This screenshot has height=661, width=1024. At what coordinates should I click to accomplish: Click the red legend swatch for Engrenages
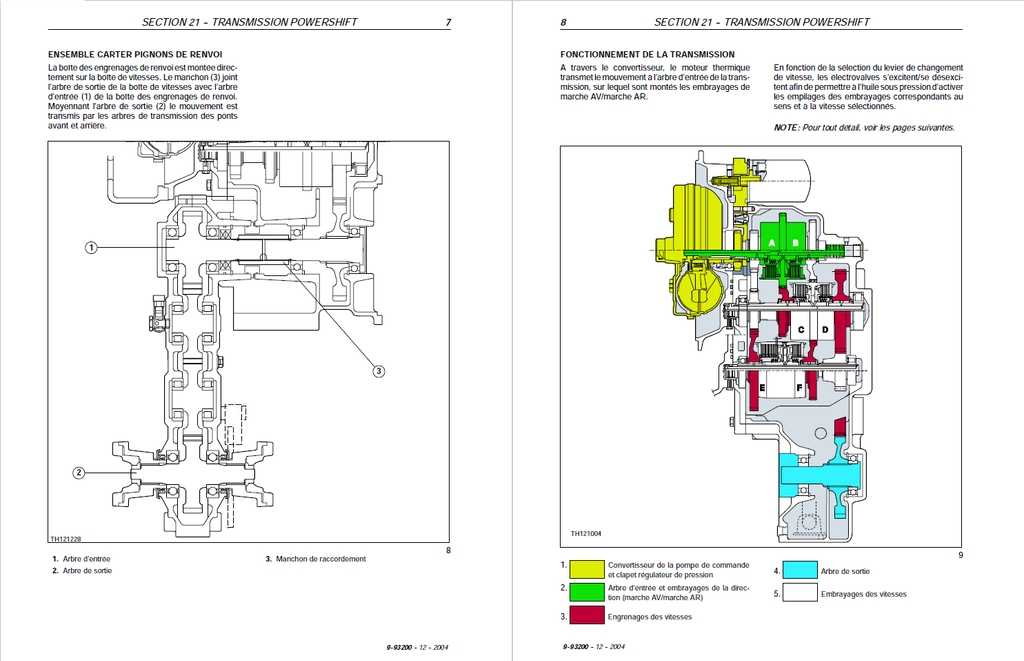tap(586, 615)
